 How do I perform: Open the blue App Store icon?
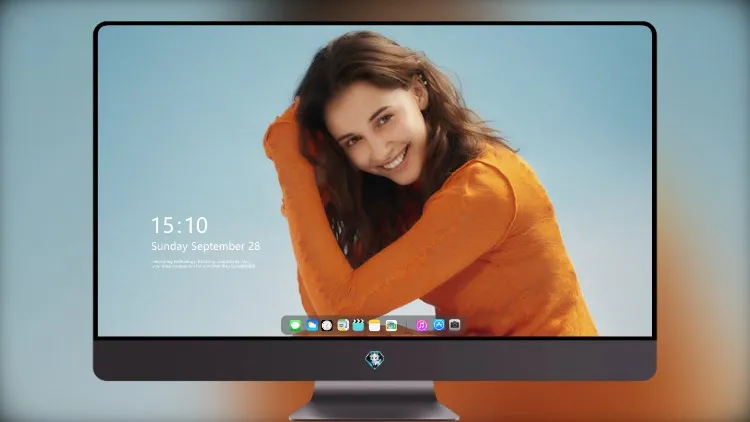click(439, 325)
